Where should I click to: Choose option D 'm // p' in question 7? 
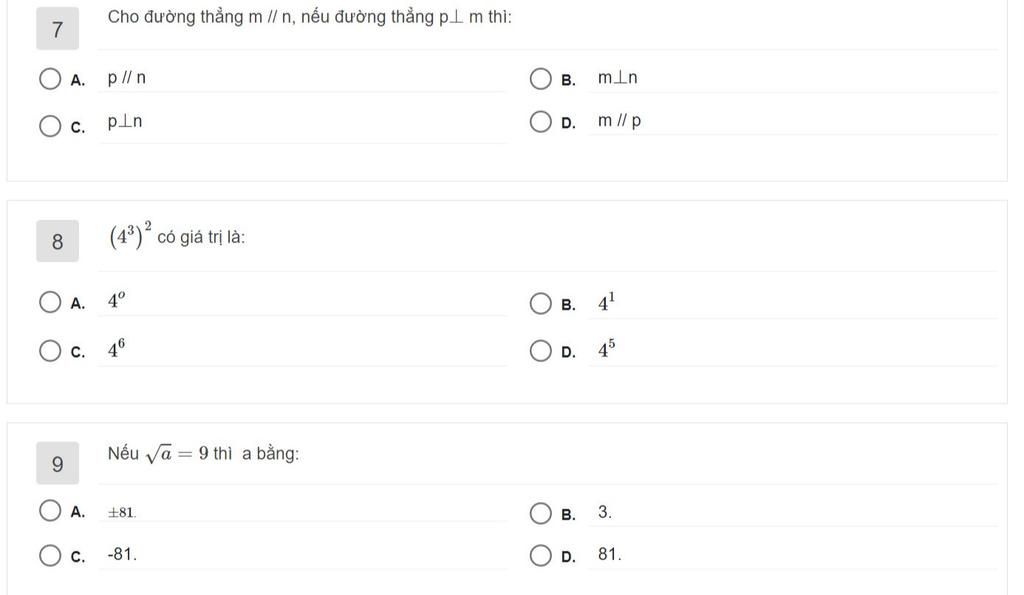(x=540, y=121)
